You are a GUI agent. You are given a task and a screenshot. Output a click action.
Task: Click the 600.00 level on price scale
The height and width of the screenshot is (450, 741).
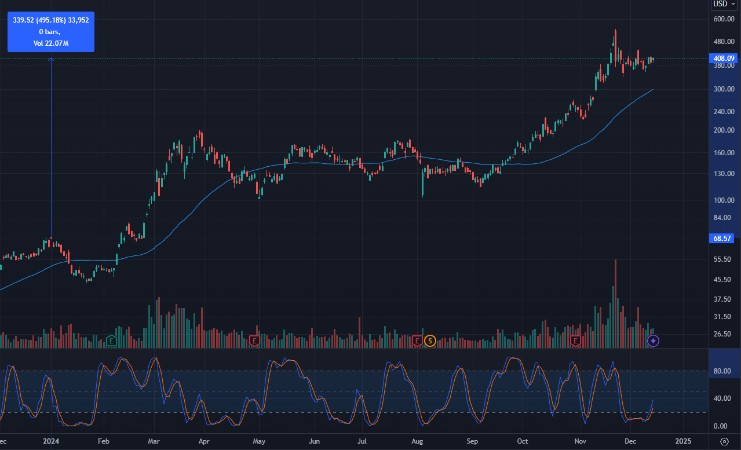[x=723, y=19]
